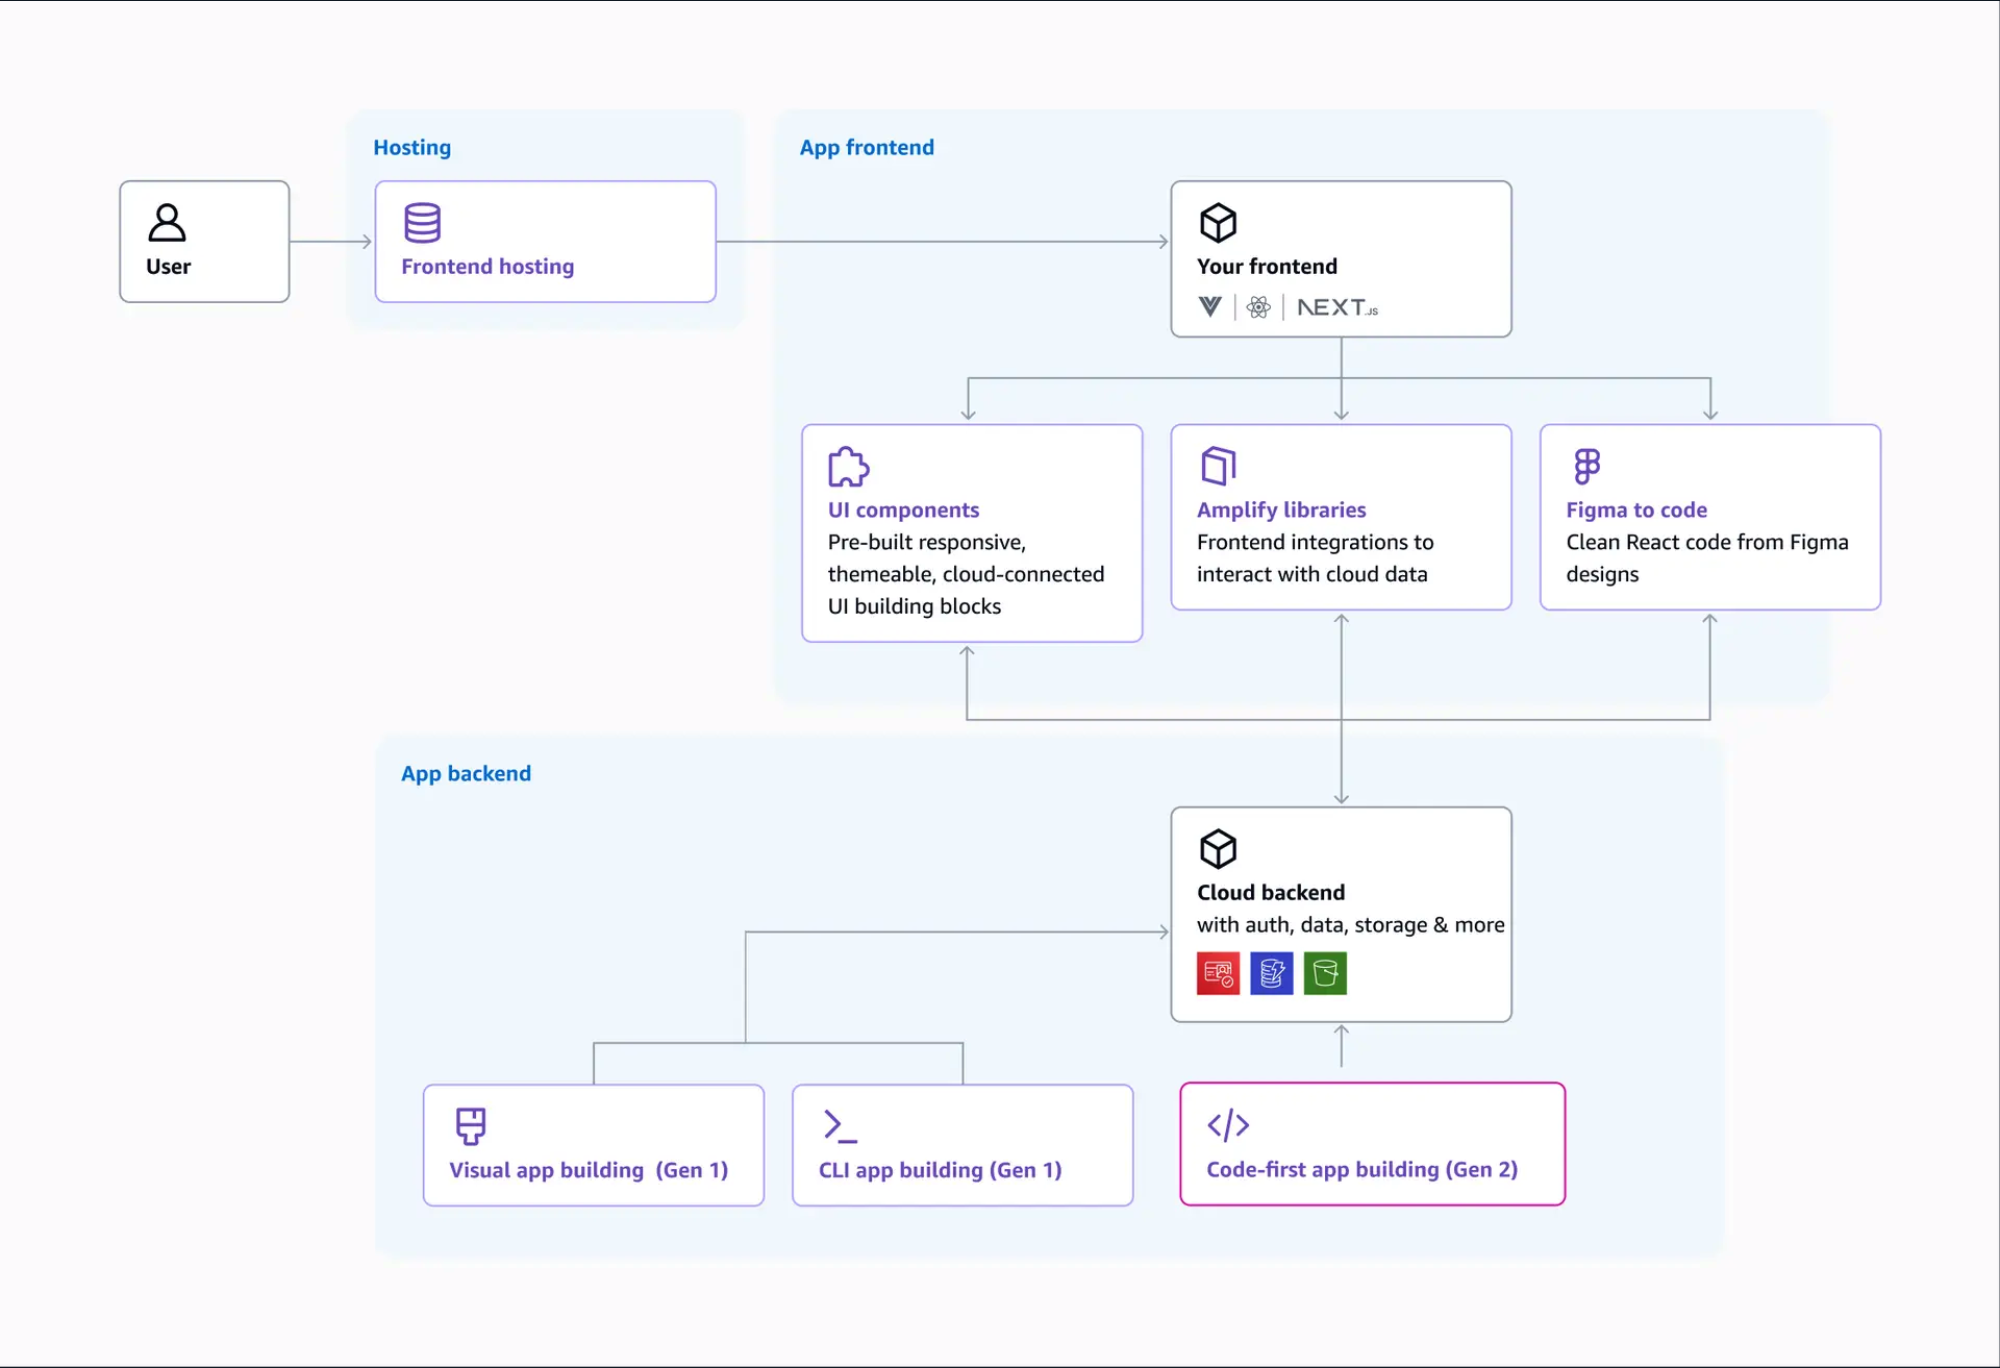Click the red Amazon Cognito auth icon

click(1216, 973)
